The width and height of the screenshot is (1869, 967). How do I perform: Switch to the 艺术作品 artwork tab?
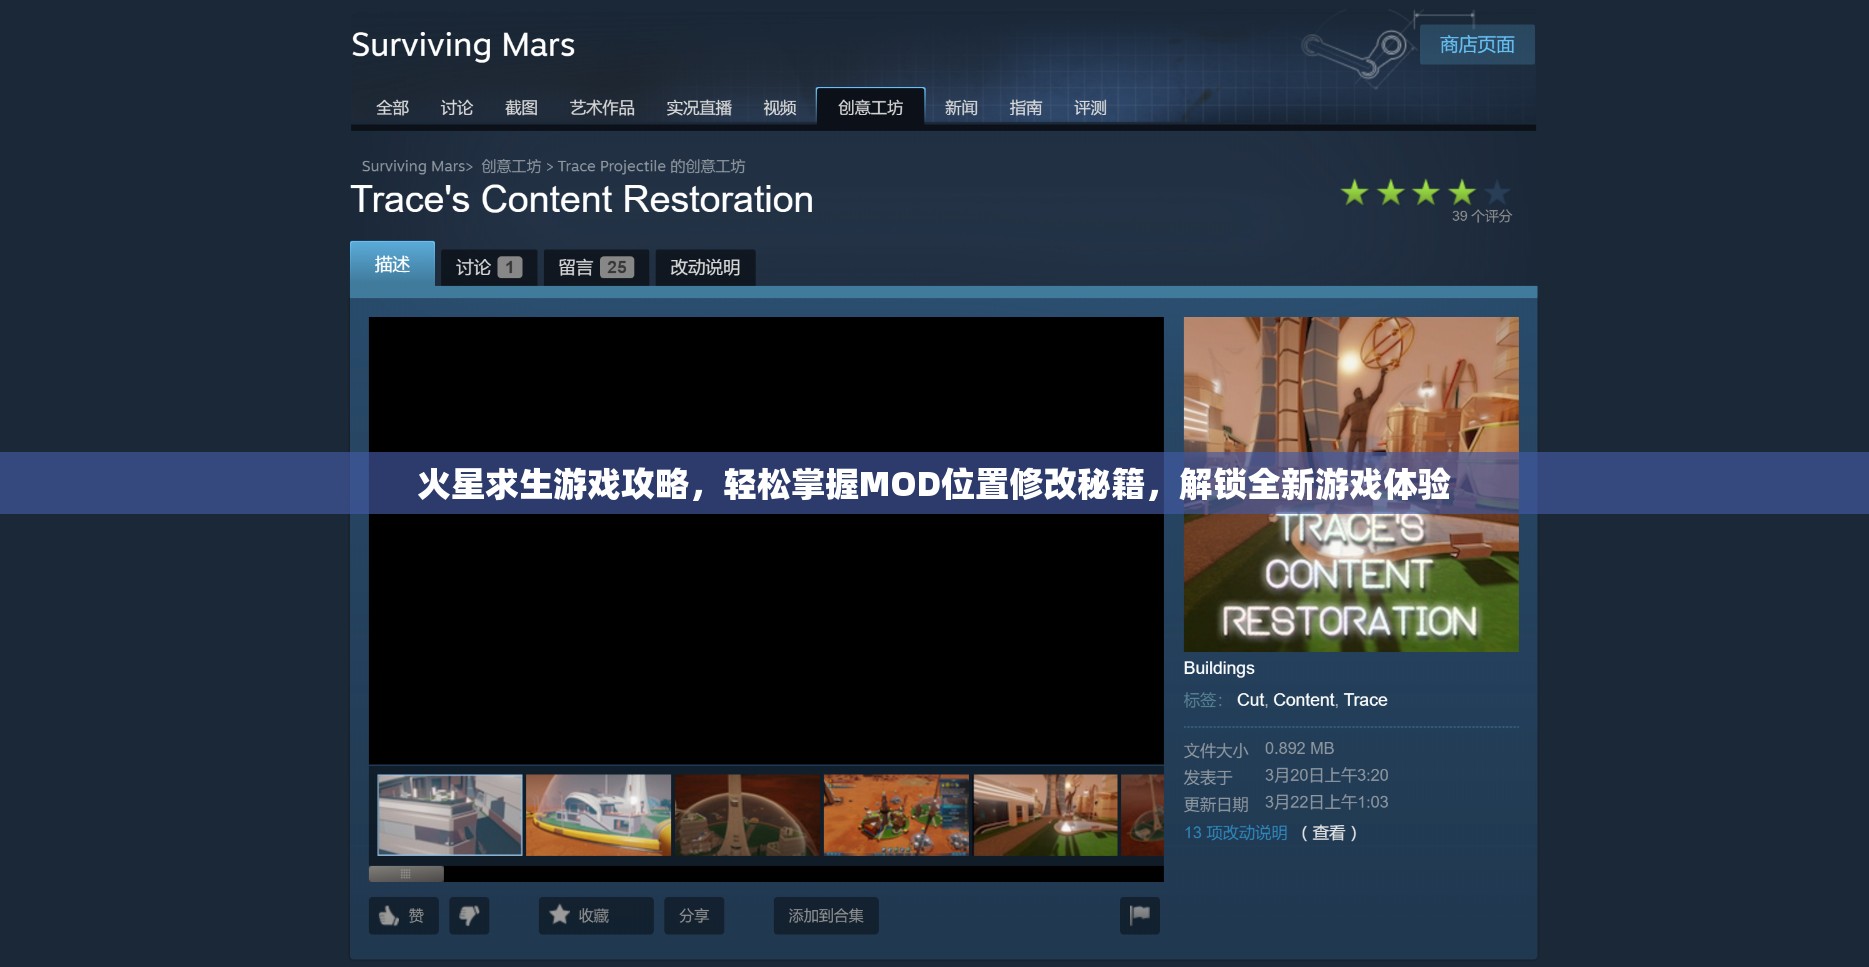602,108
